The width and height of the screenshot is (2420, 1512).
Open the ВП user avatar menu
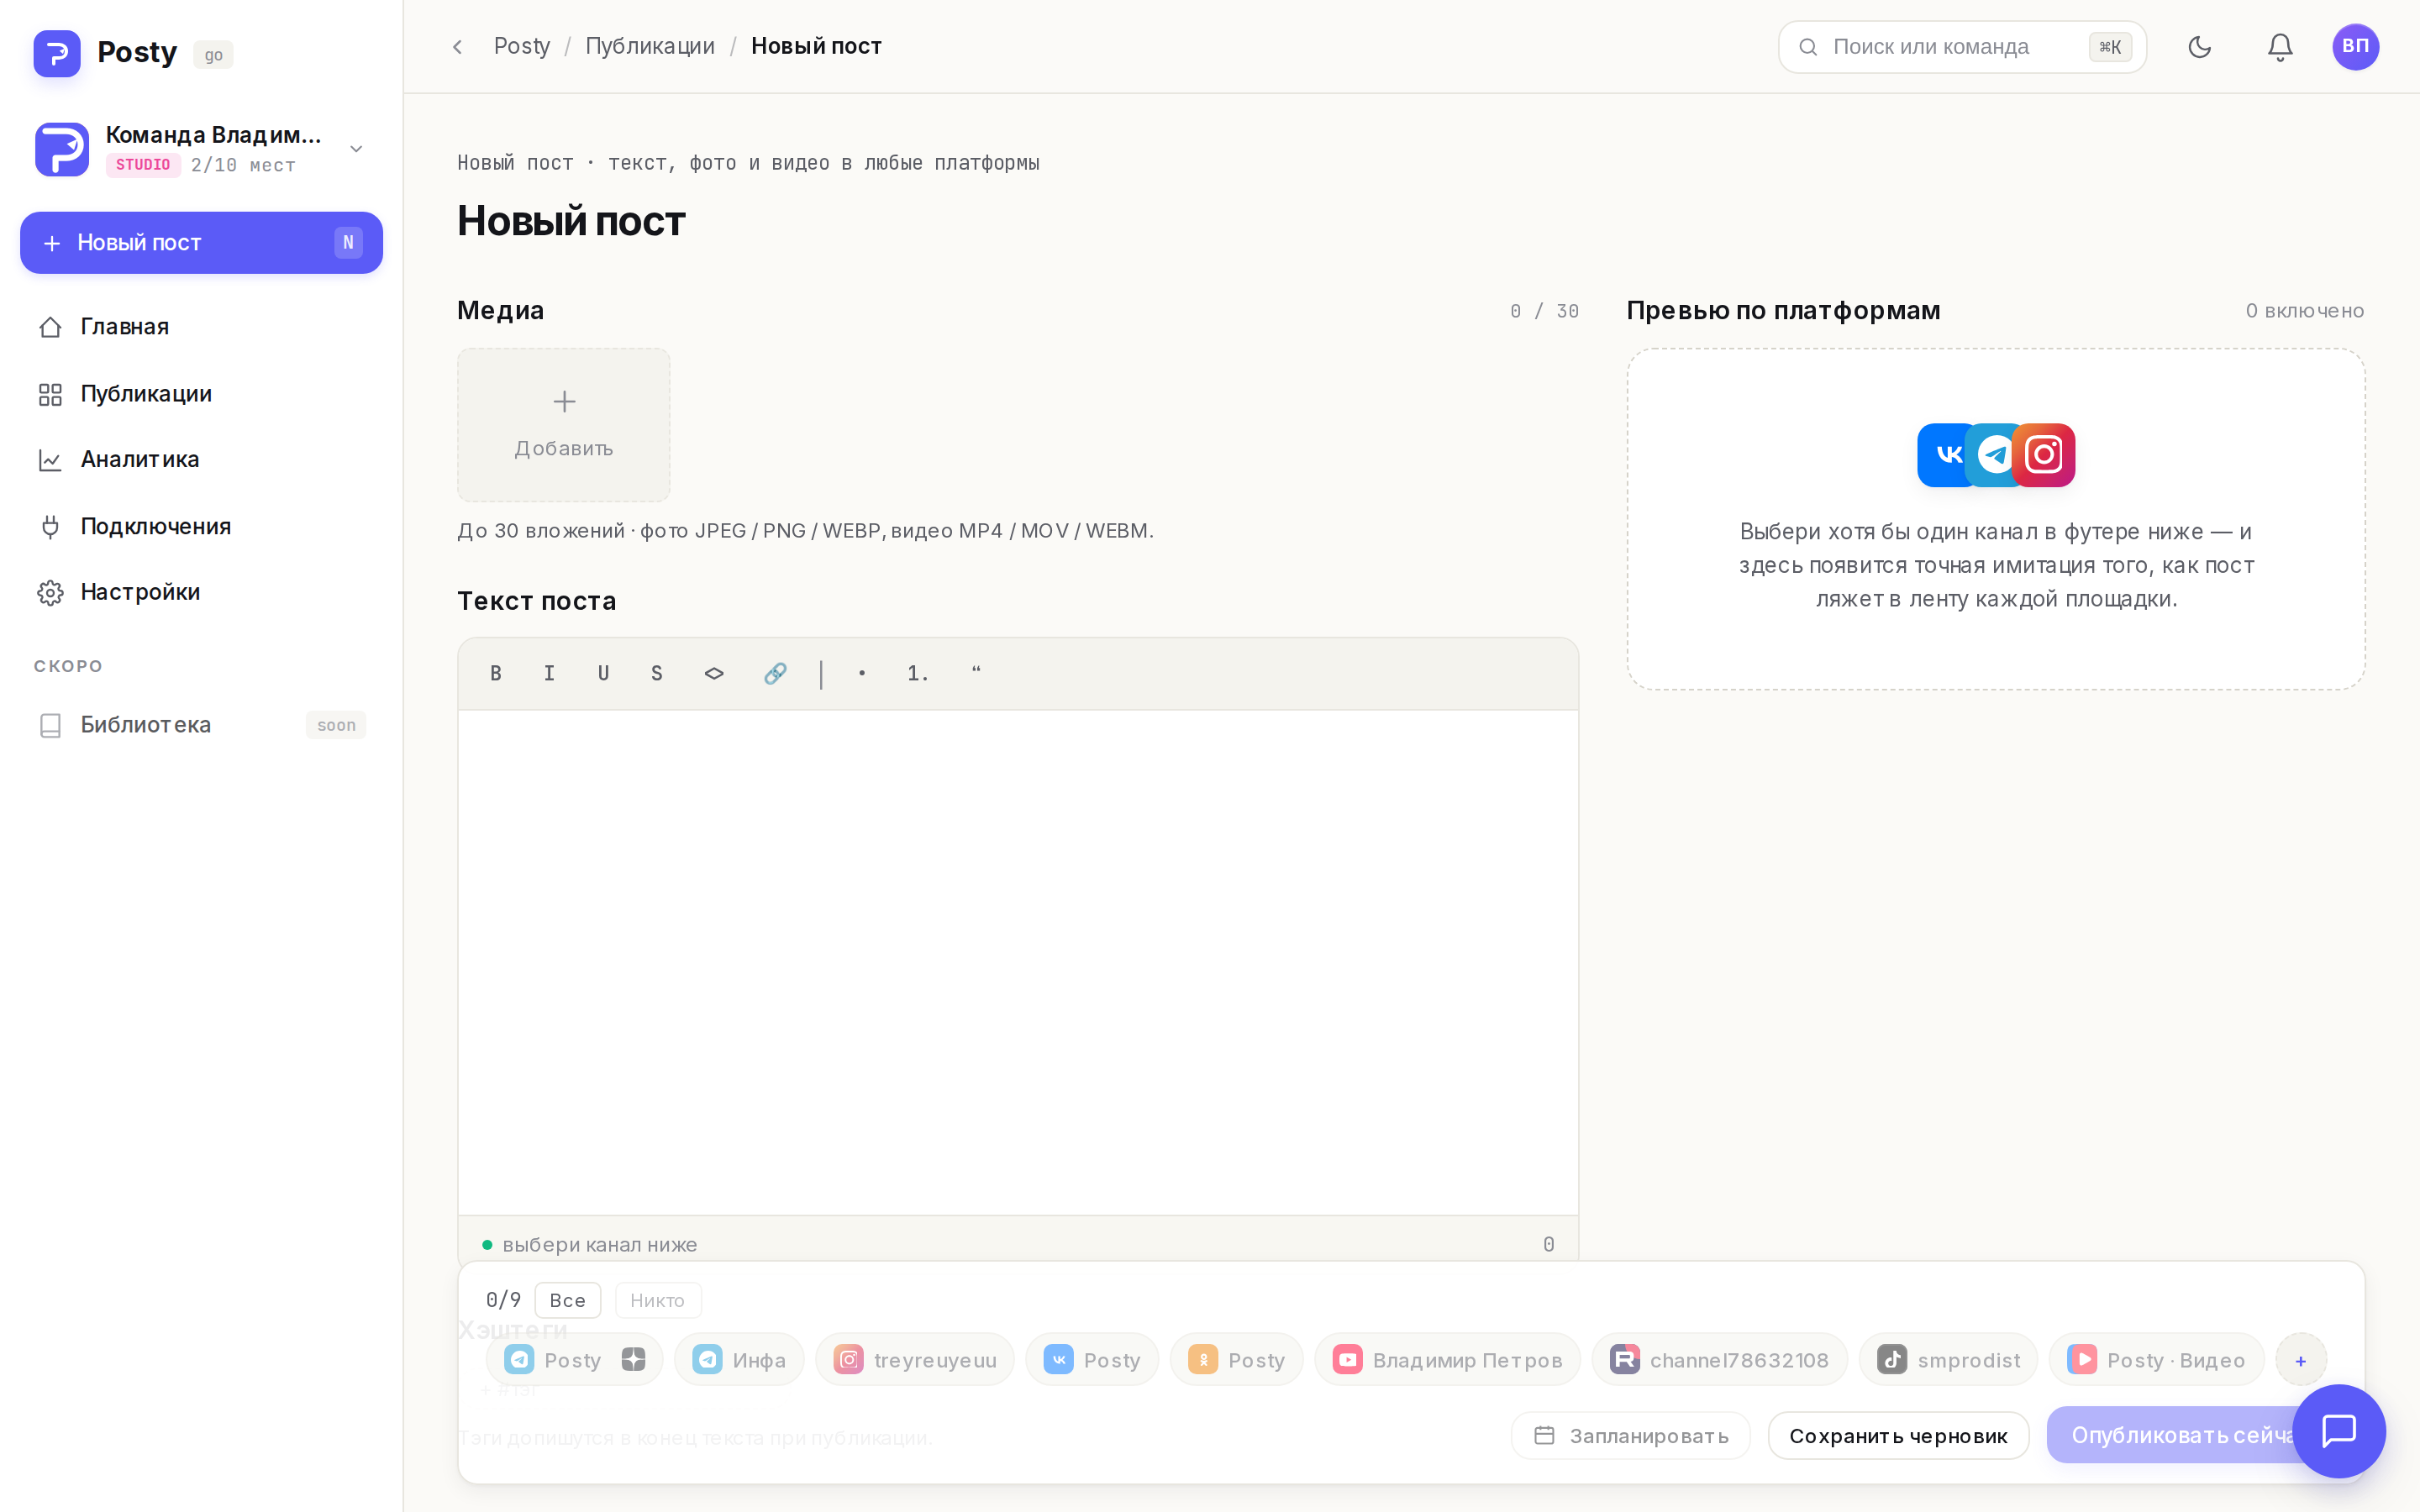point(2355,47)
